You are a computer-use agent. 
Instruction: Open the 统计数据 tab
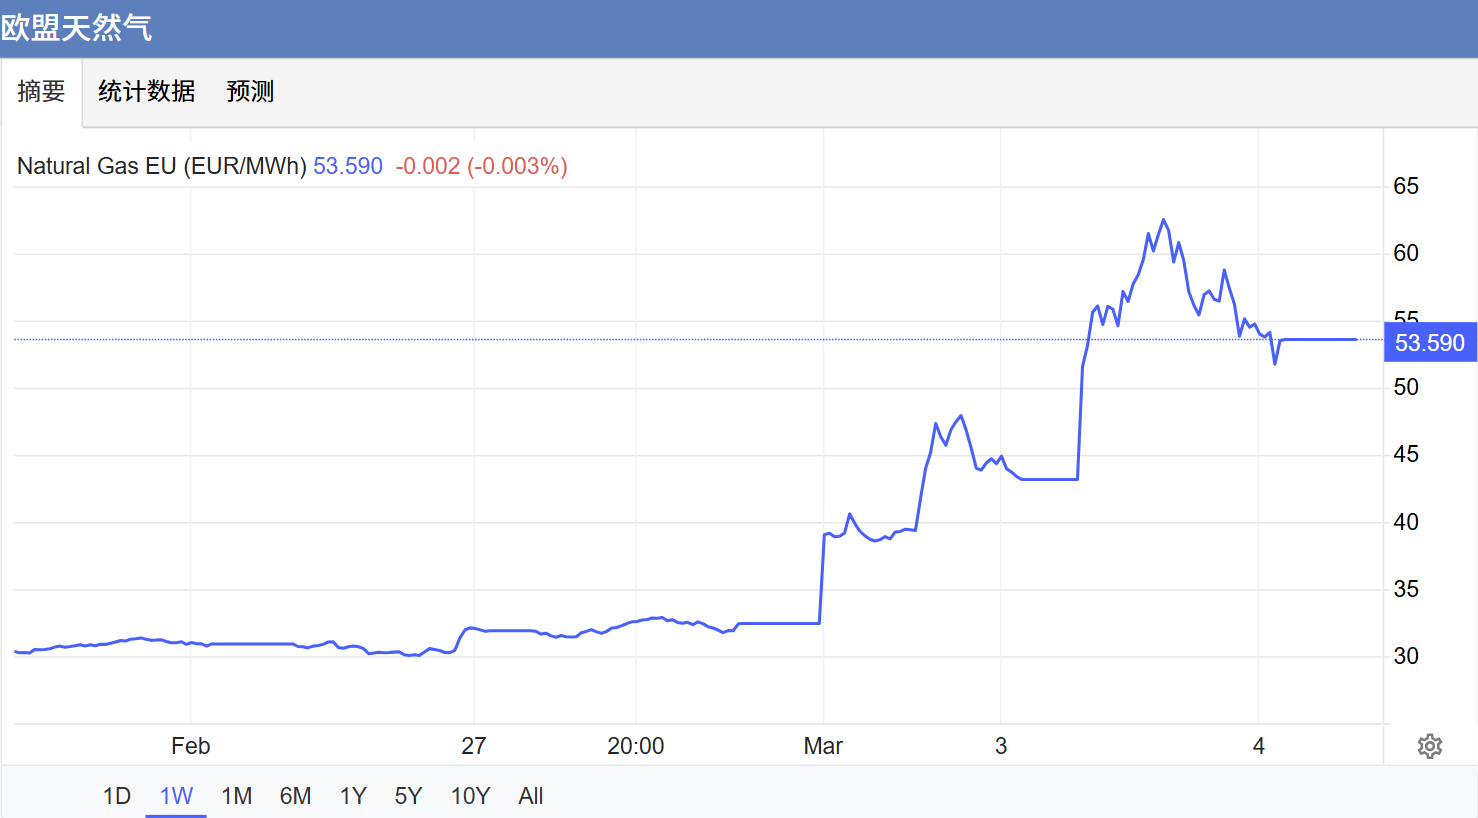pos(146,92)
